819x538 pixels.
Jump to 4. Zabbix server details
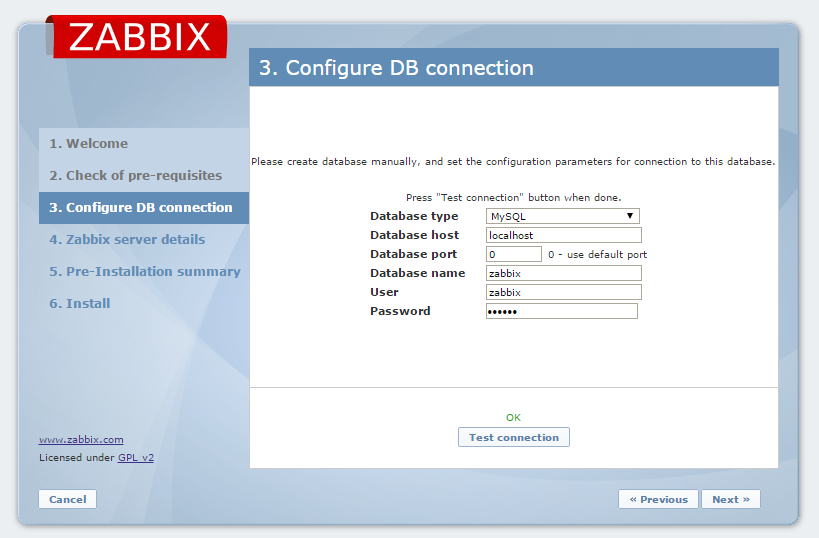pyautogui.click(x=127, y=240)
